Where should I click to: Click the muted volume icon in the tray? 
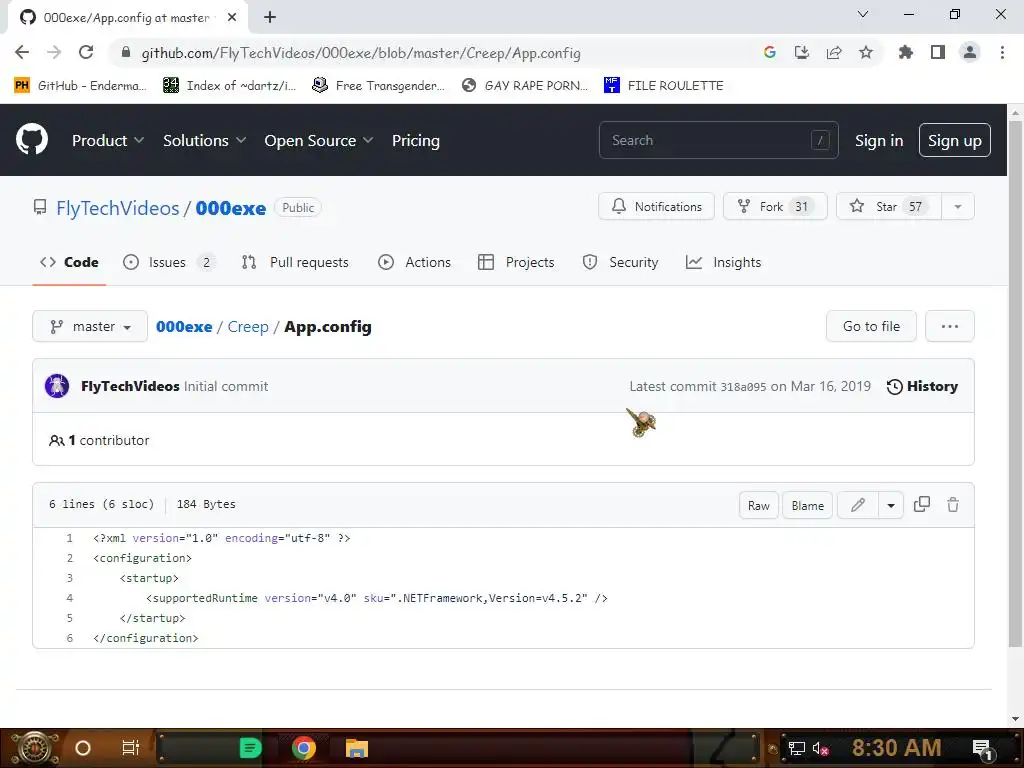coord(820,748)
